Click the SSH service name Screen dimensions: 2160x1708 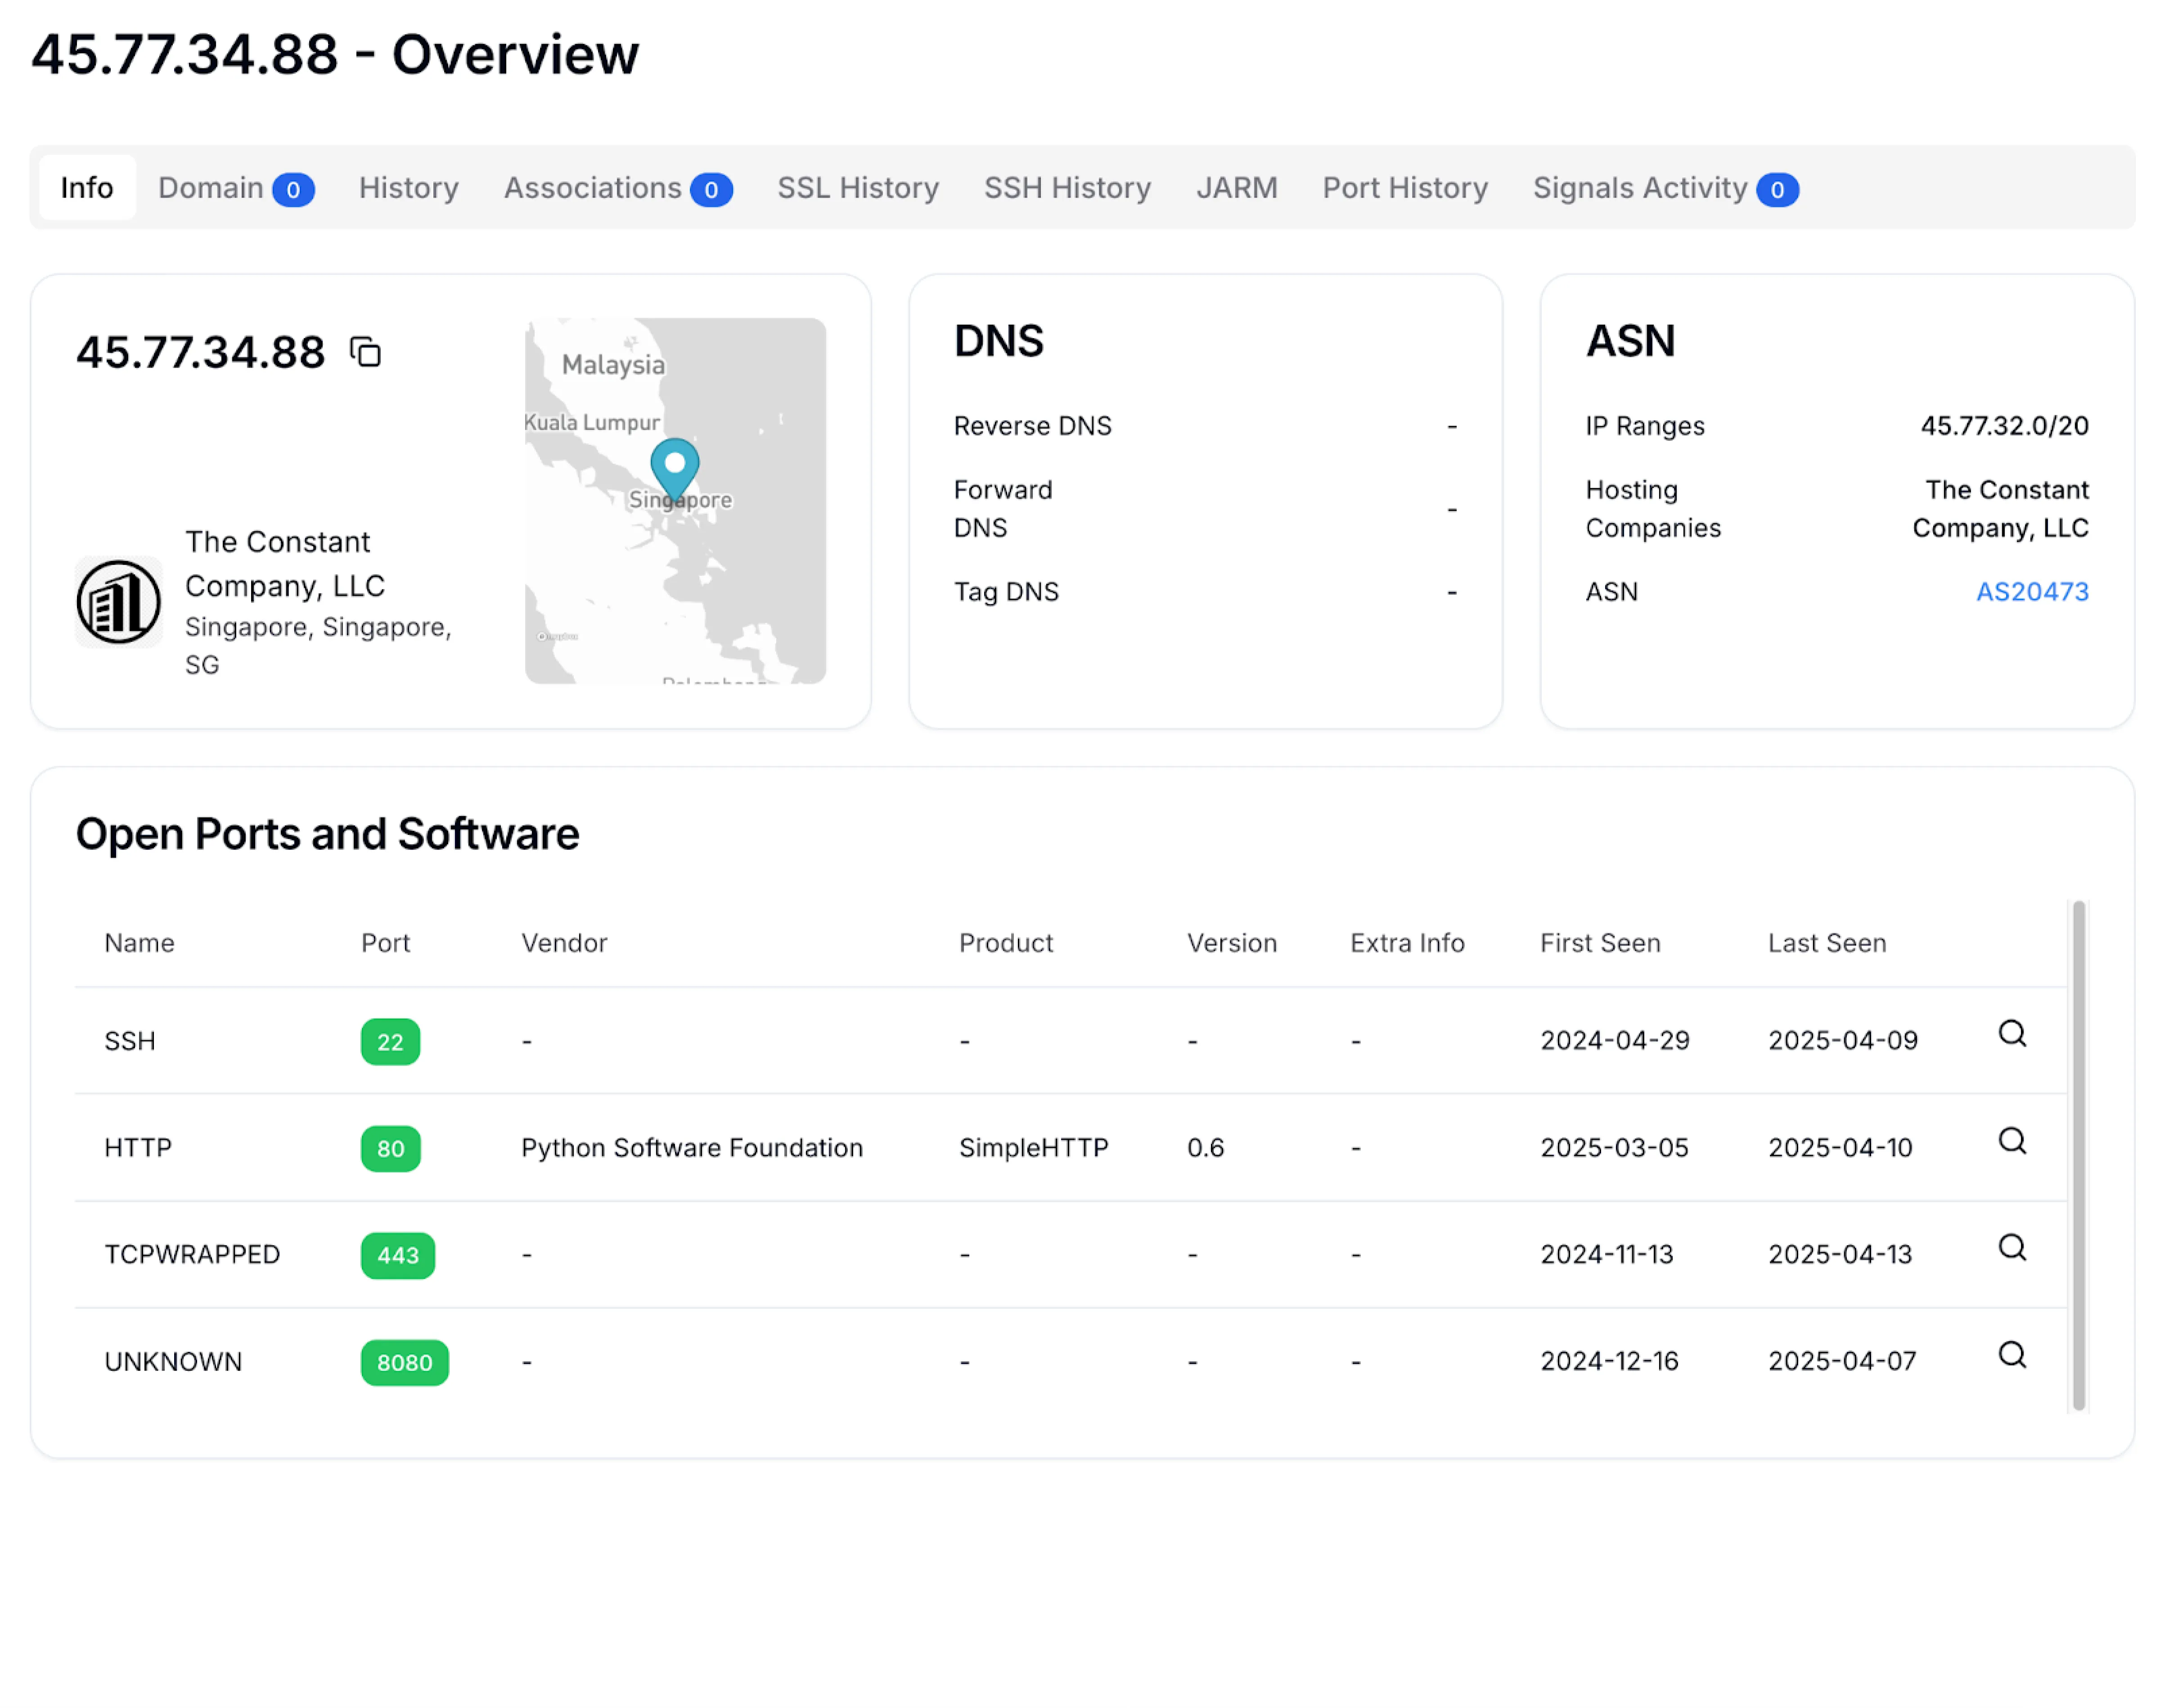pyautogui.click(x=130, y=1041)
